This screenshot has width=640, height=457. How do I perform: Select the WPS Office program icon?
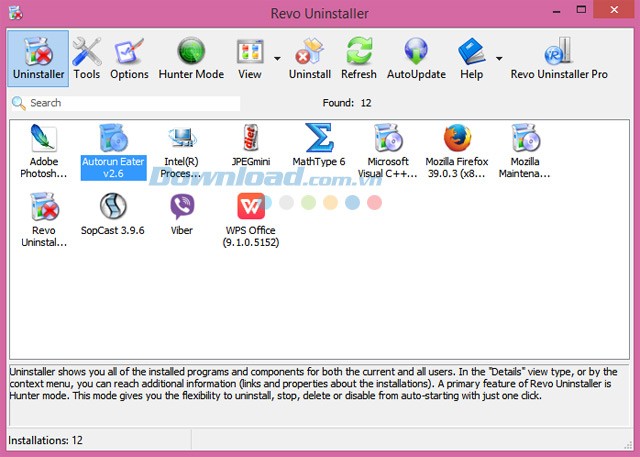coord(250,207)
